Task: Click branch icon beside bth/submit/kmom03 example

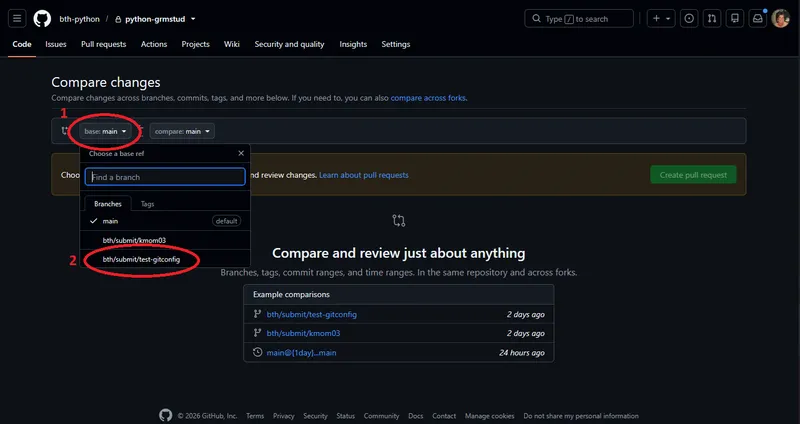Action: point(258,333)
